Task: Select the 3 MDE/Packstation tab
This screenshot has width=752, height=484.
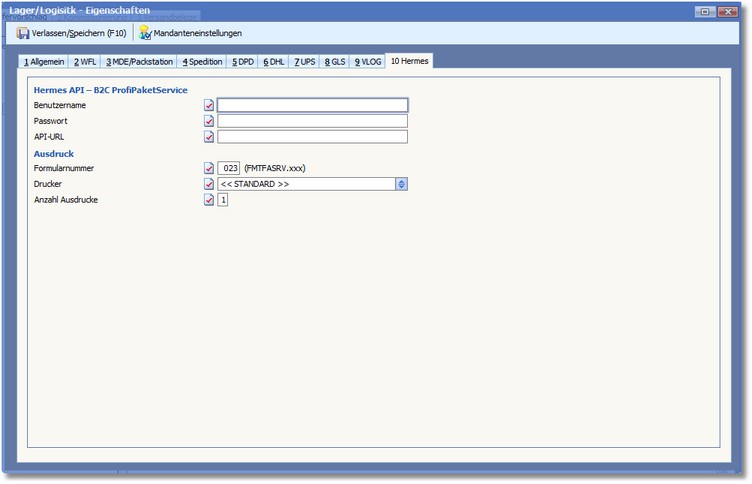Action: (x=137, y=62)
